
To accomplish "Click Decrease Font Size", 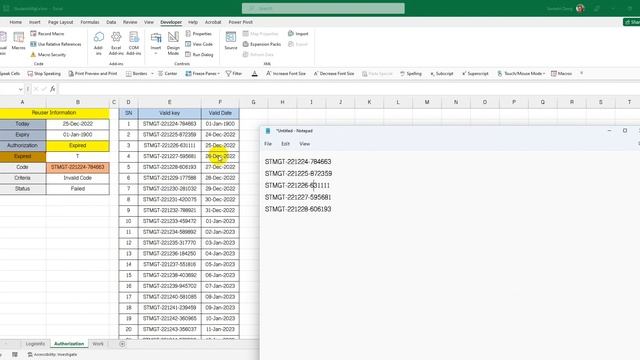I will point(334,73).
